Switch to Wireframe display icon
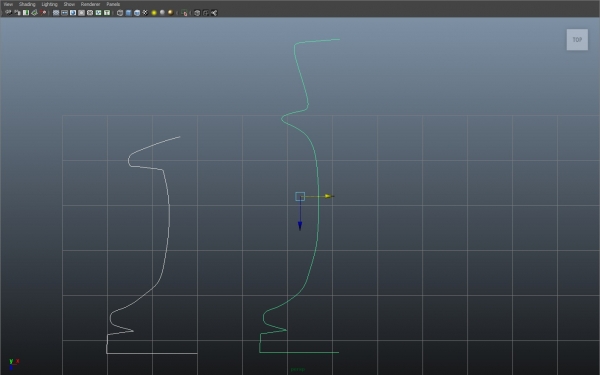600x375 pixels. tap(120, 13)
